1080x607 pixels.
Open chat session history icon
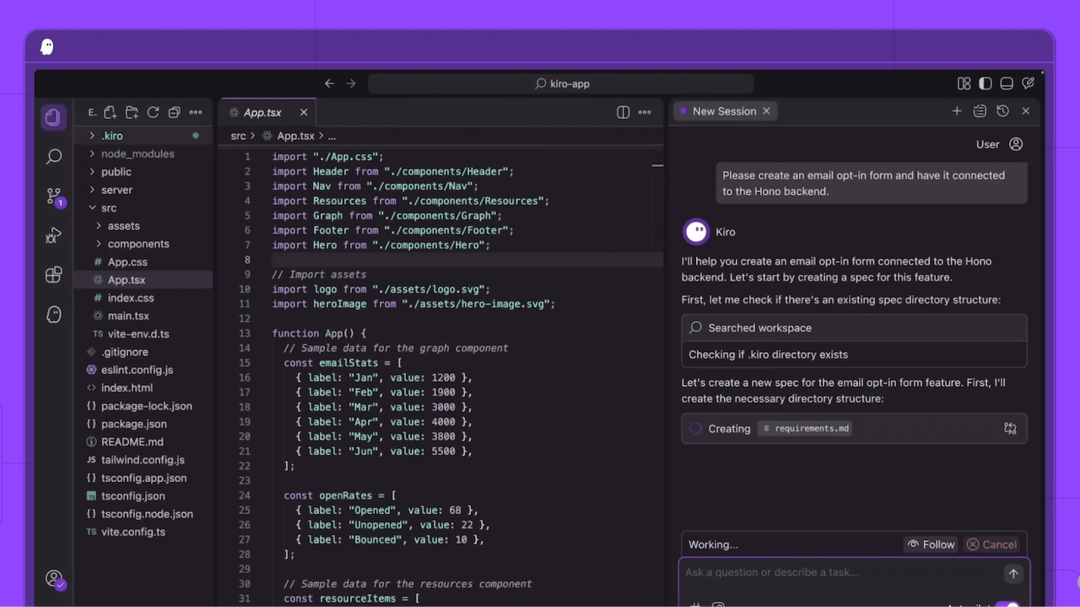[1003, 111]
